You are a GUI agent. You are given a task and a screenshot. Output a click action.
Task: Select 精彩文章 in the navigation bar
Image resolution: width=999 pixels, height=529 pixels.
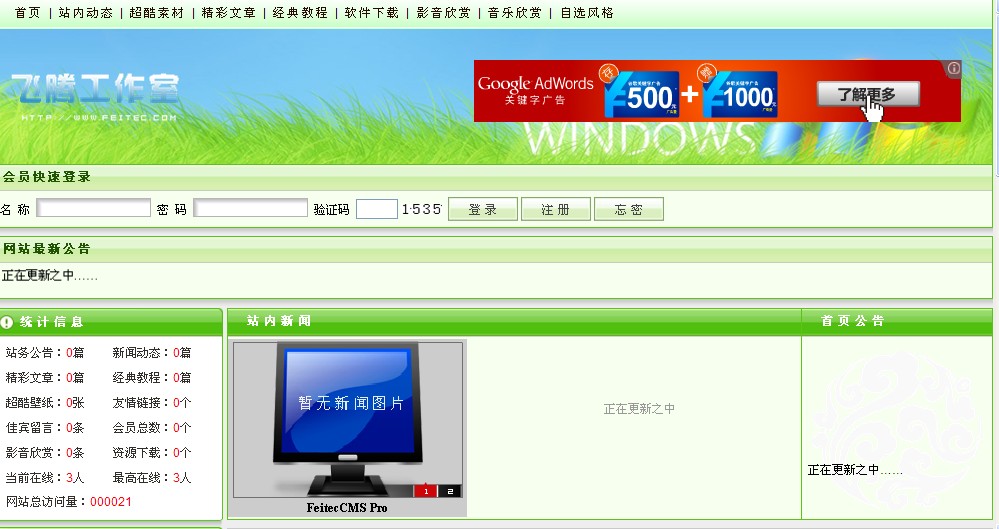click(x=228, y=13)
